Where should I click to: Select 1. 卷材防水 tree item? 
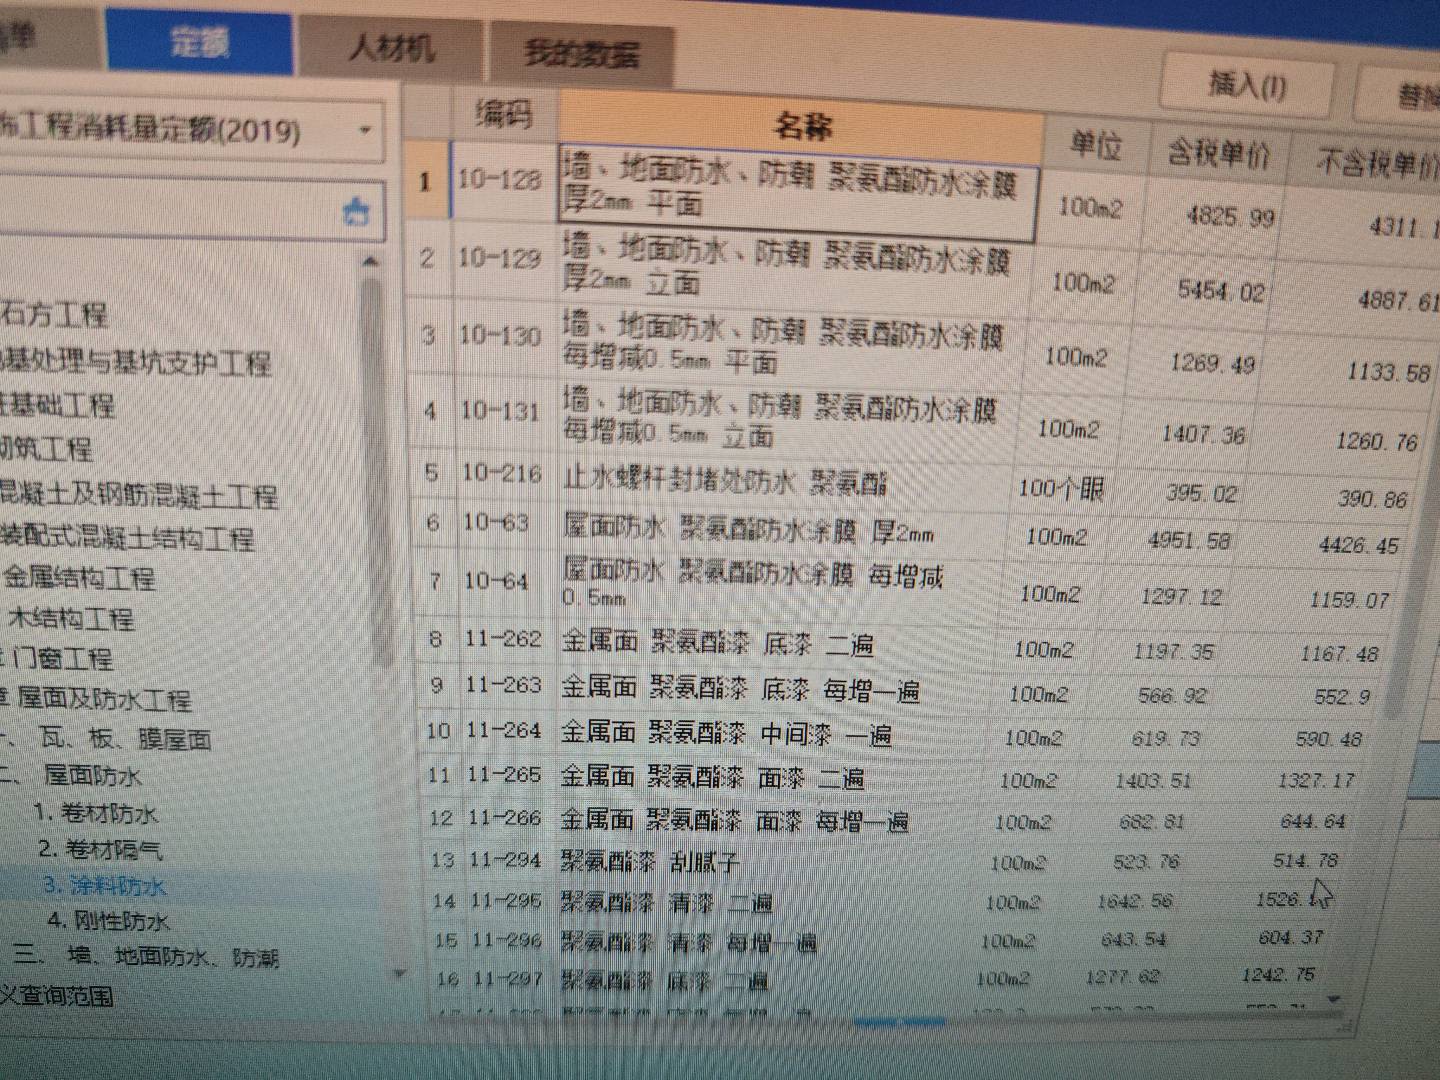(x=95, y=812)
